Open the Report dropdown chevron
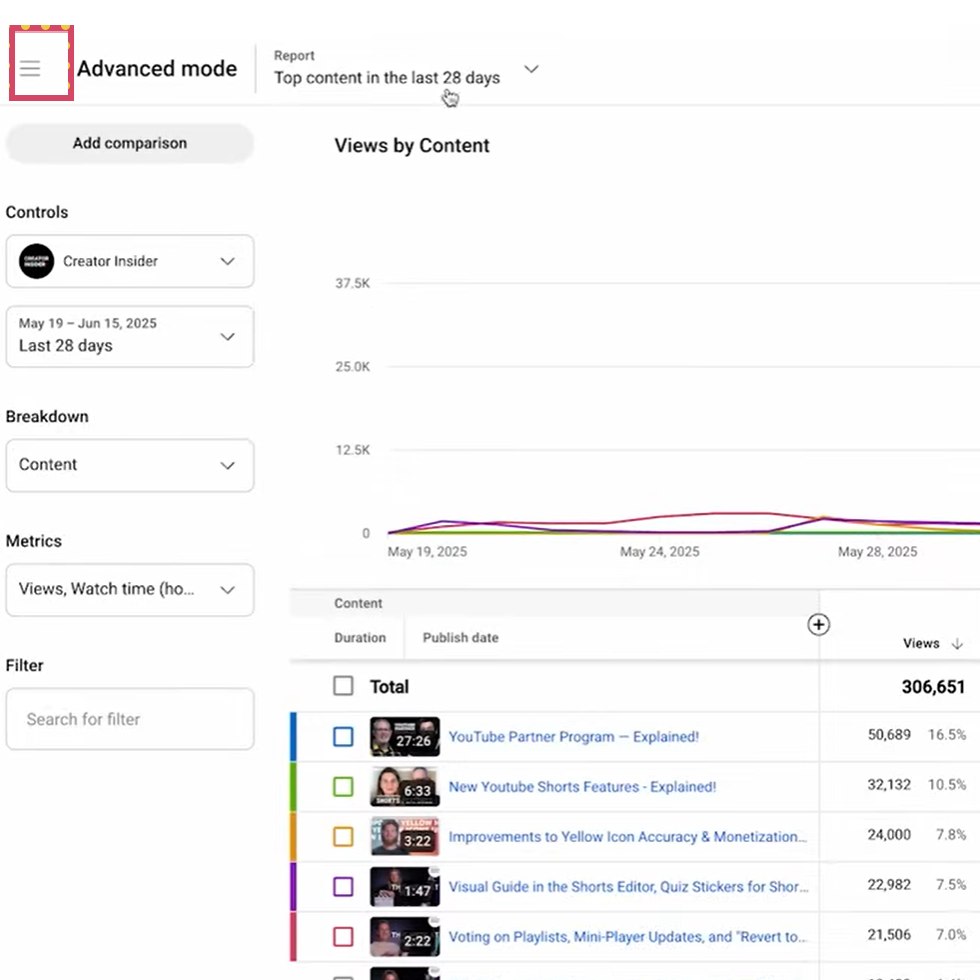 [x=531, y=69]
